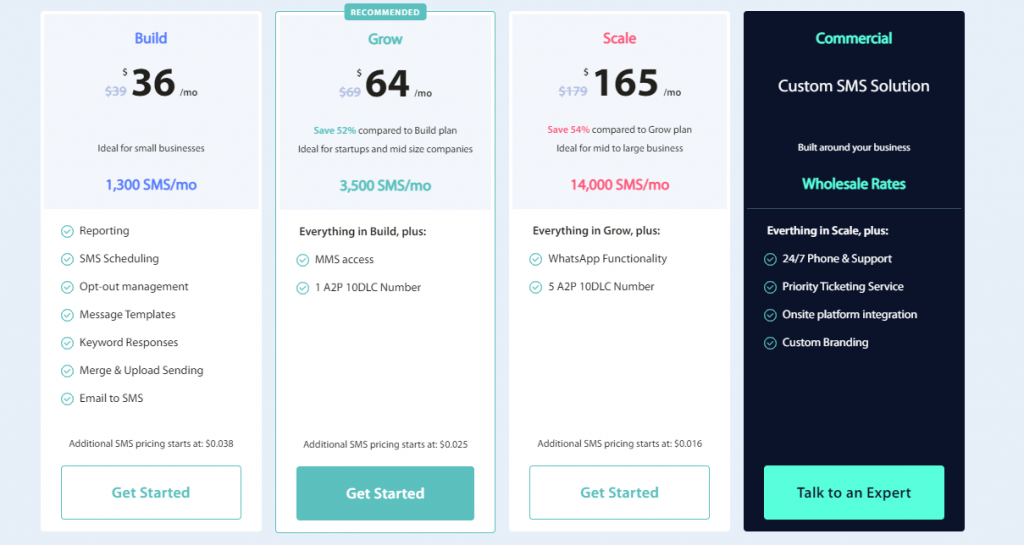Click the checkmark beside 5 A2P 10DLC Number
This screenshot has height=545, width=1024.
coord(536,287)
